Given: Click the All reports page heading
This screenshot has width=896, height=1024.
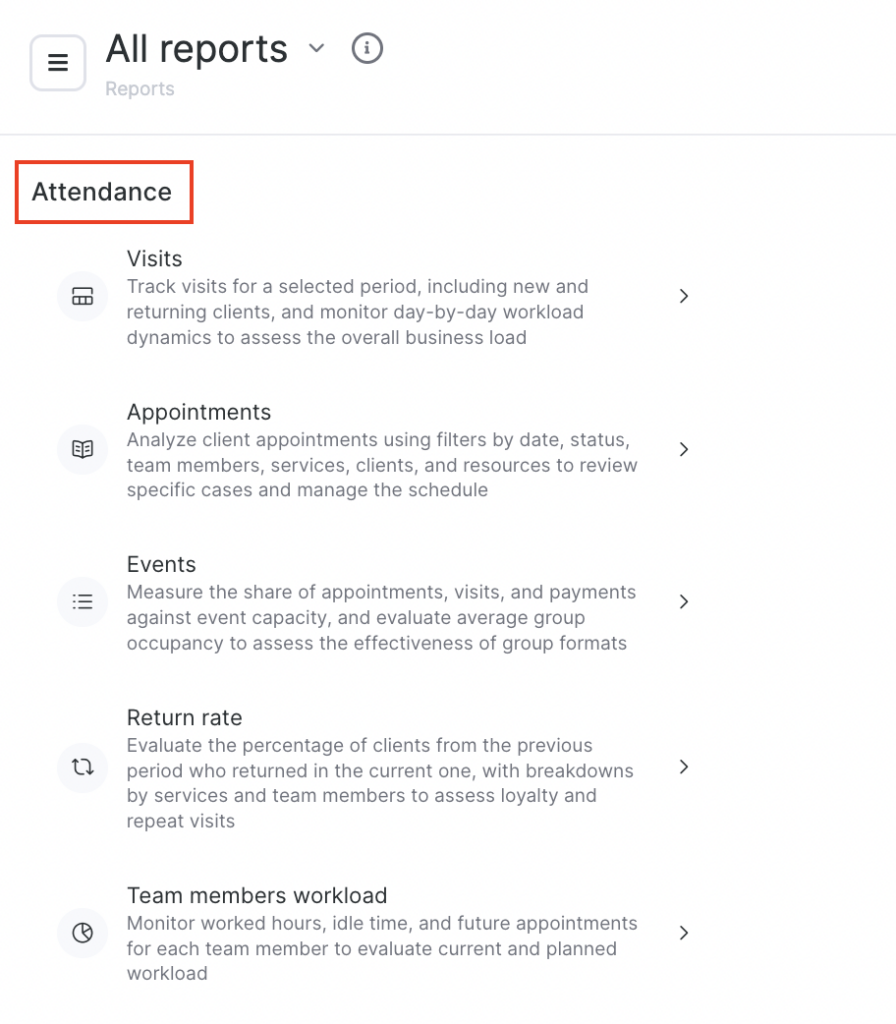Looking at the screenshot, I should [196, 48].
